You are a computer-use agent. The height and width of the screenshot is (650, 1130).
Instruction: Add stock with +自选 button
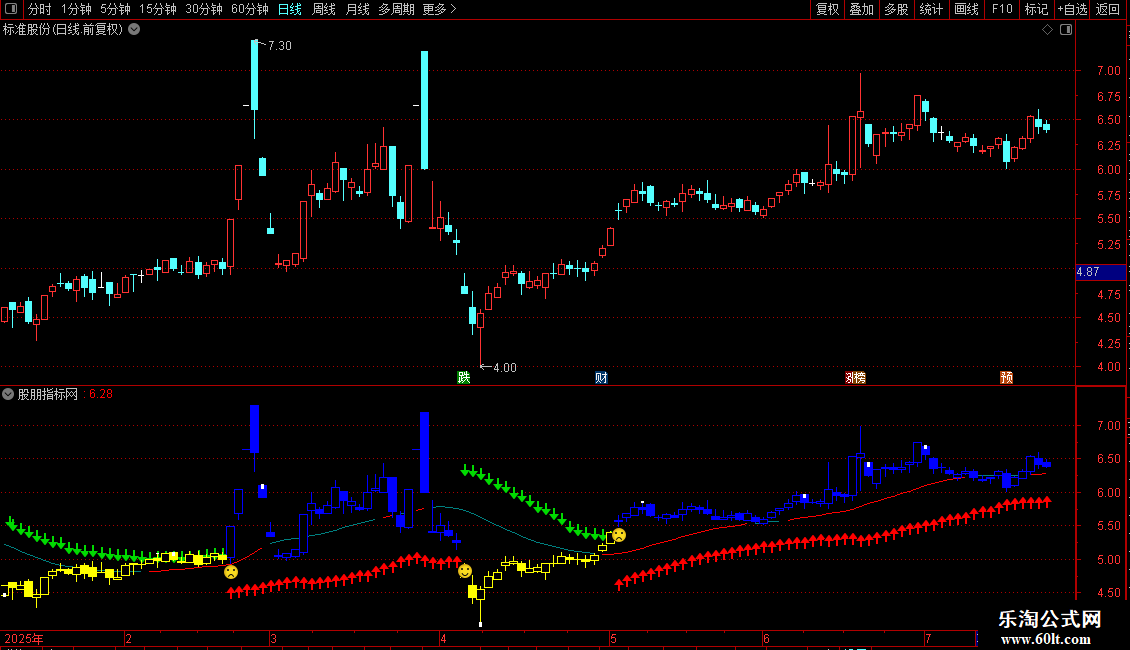pyautogui.click(x=1072, y=9)
